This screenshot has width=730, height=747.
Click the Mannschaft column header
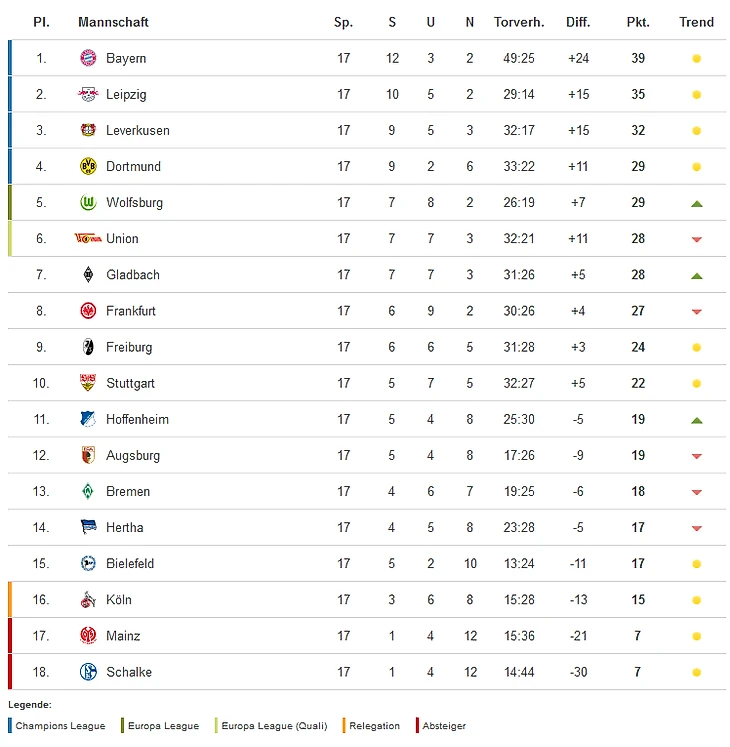click(x=113, y=22)
